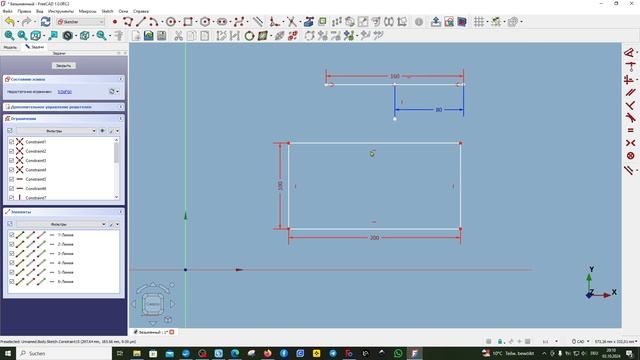Click the View sketch icon
Viewport: 640px width, 360px height.
pos(449,22)
